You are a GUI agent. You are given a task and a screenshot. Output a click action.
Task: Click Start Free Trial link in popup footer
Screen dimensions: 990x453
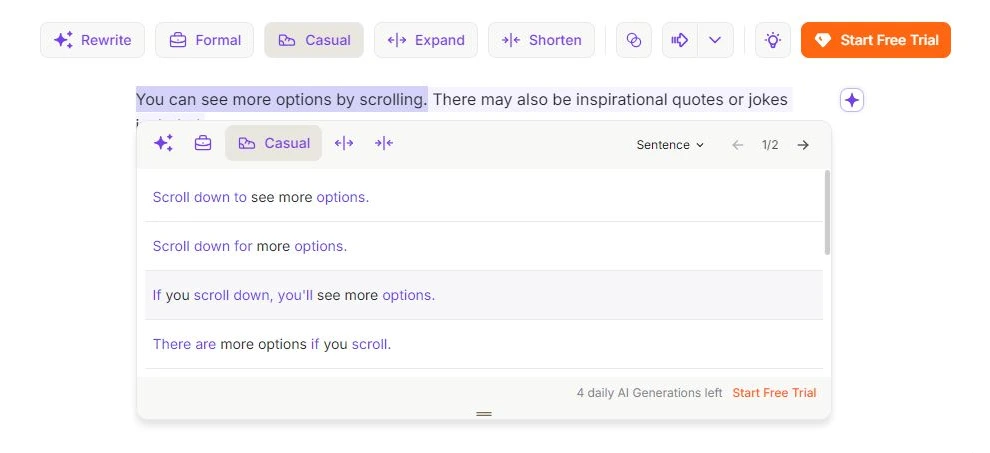point(774,393)
